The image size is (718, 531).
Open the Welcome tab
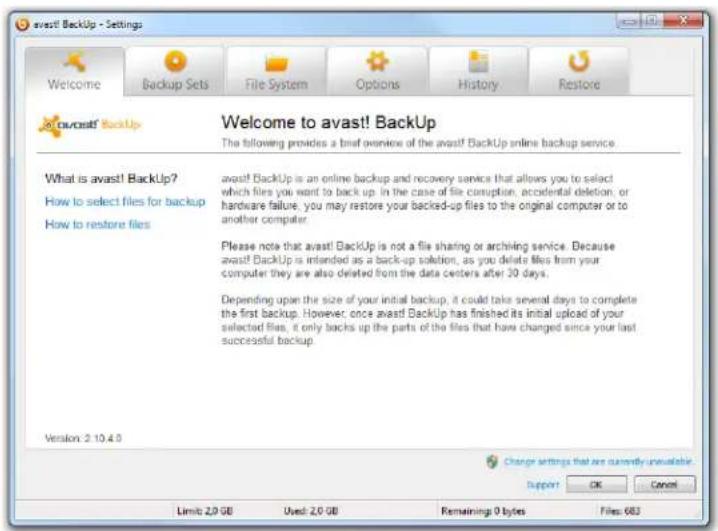(x=74, y=71)
